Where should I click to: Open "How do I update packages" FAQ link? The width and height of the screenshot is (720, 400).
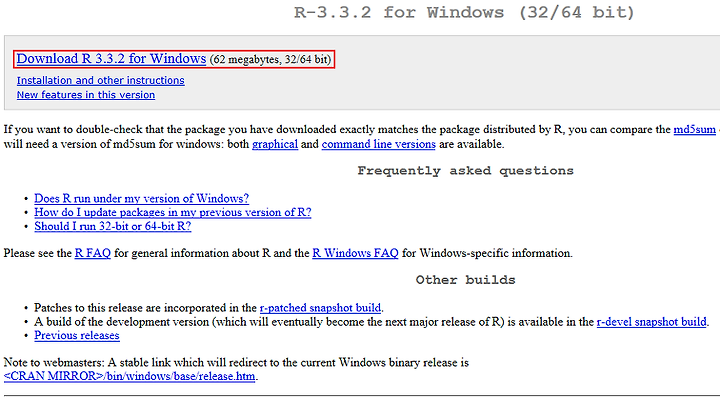173,212
